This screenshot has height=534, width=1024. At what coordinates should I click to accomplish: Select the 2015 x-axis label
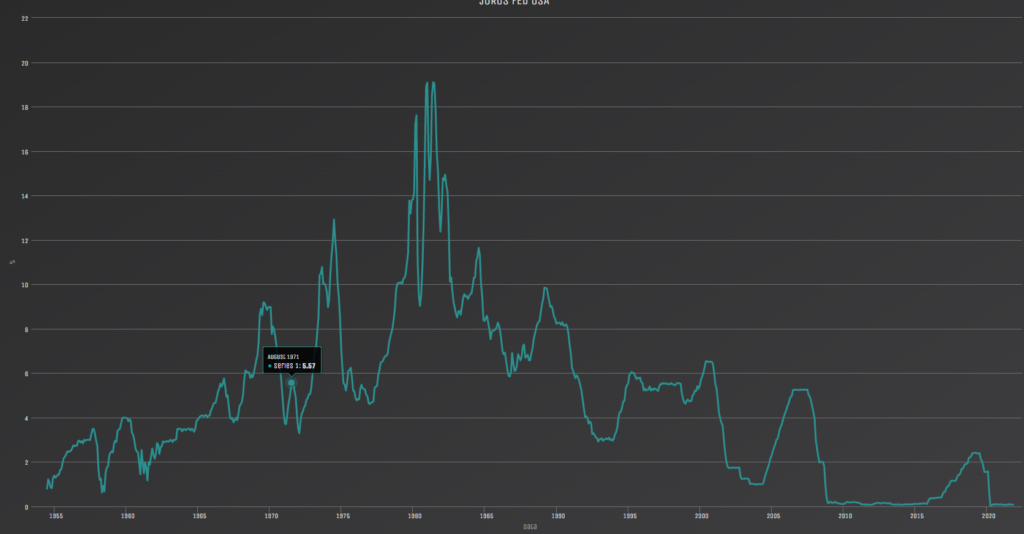(917, 516)
